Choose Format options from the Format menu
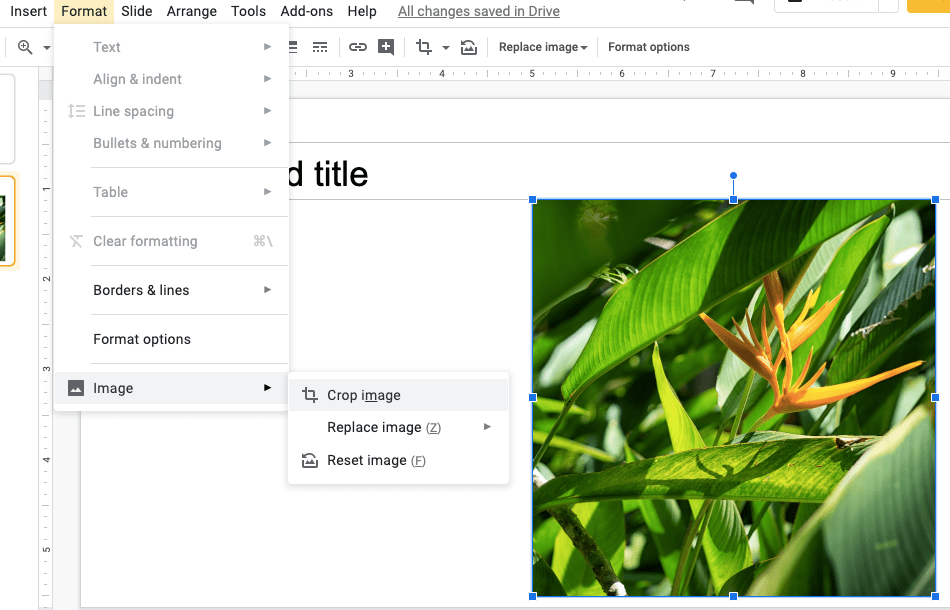The width and height of the screenshot is (950, 610). point(142,339)
